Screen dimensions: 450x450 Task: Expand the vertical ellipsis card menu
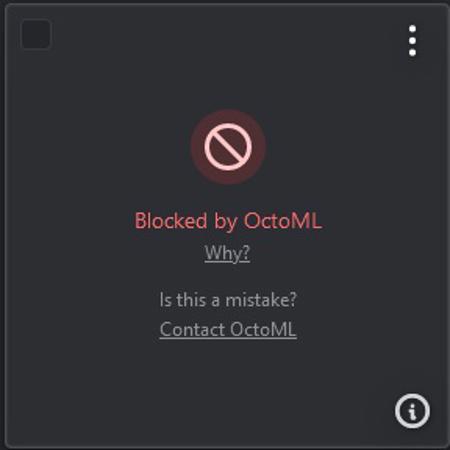click(x=412, y=41)
